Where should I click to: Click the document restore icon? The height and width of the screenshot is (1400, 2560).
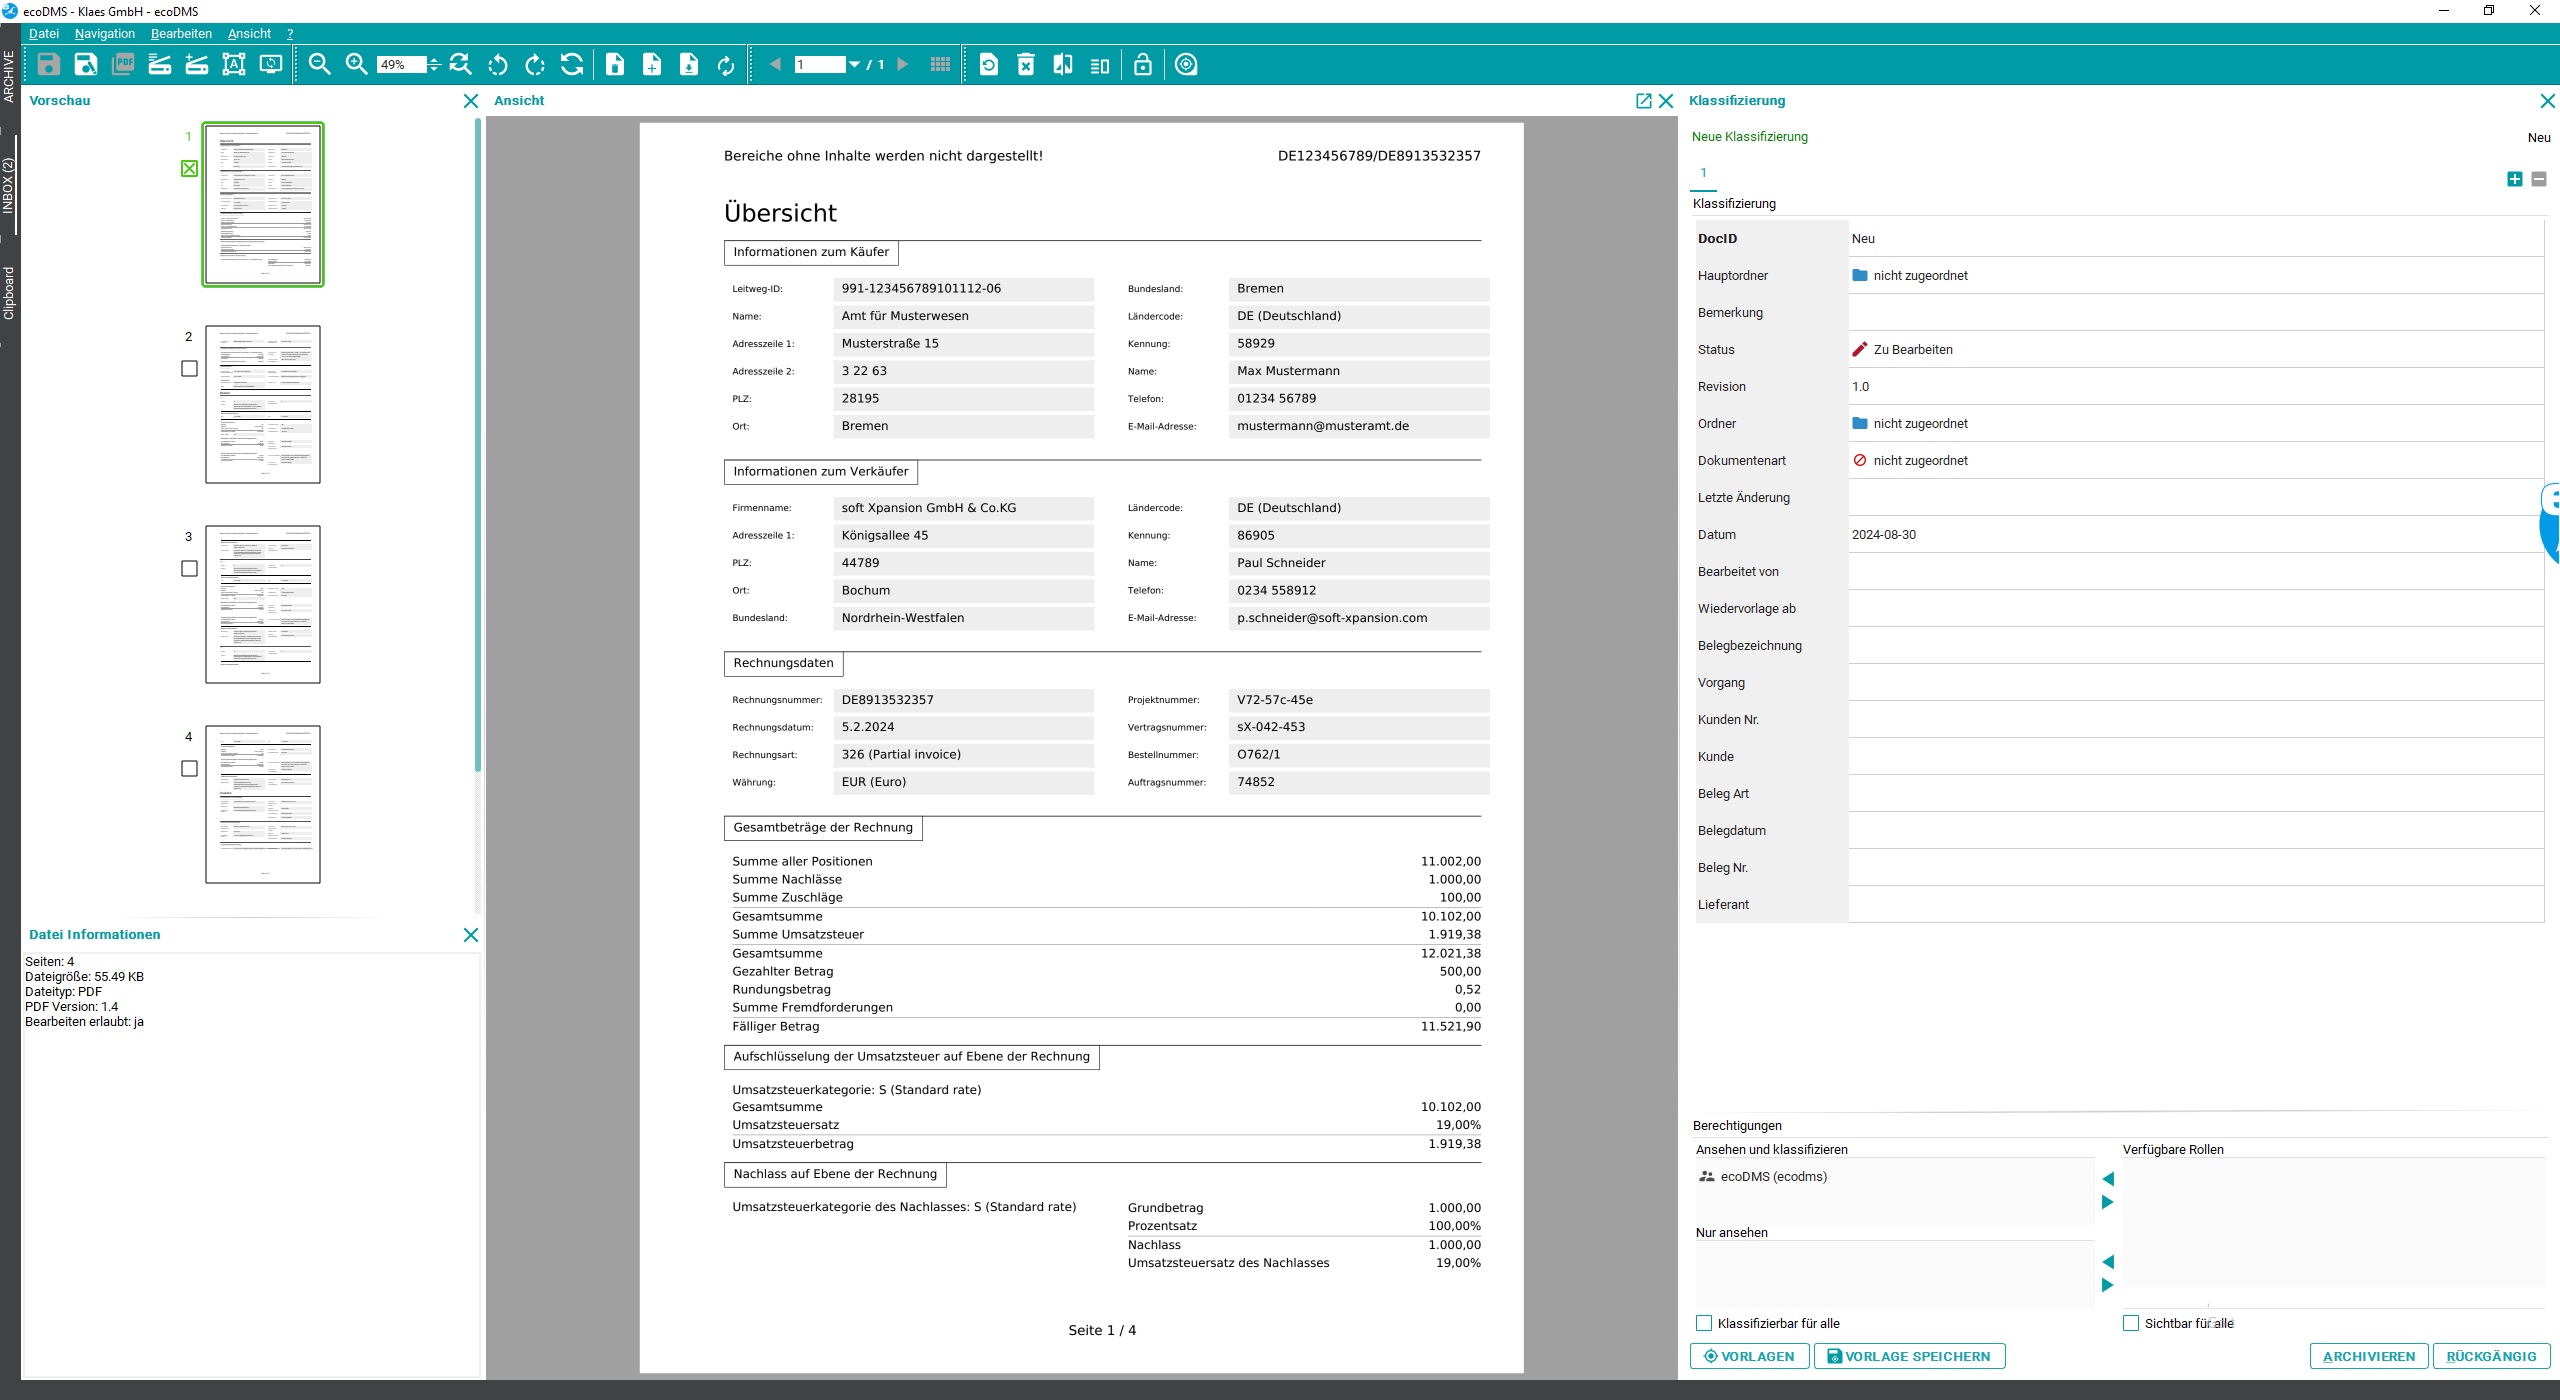[x=989, y=65]
